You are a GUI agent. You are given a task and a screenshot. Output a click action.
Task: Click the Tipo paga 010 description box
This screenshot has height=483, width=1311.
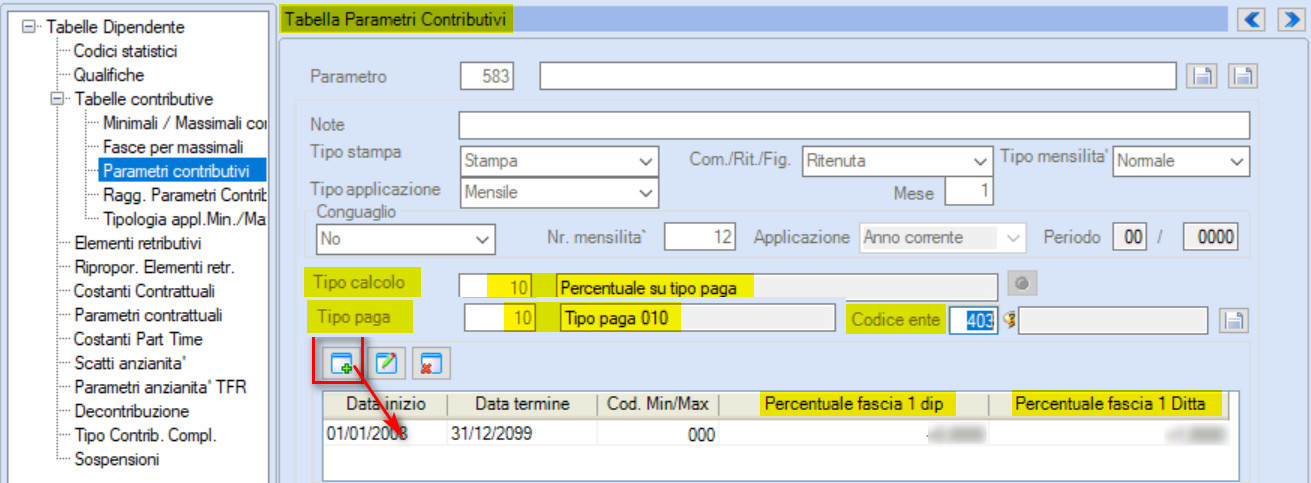point(698,320)
